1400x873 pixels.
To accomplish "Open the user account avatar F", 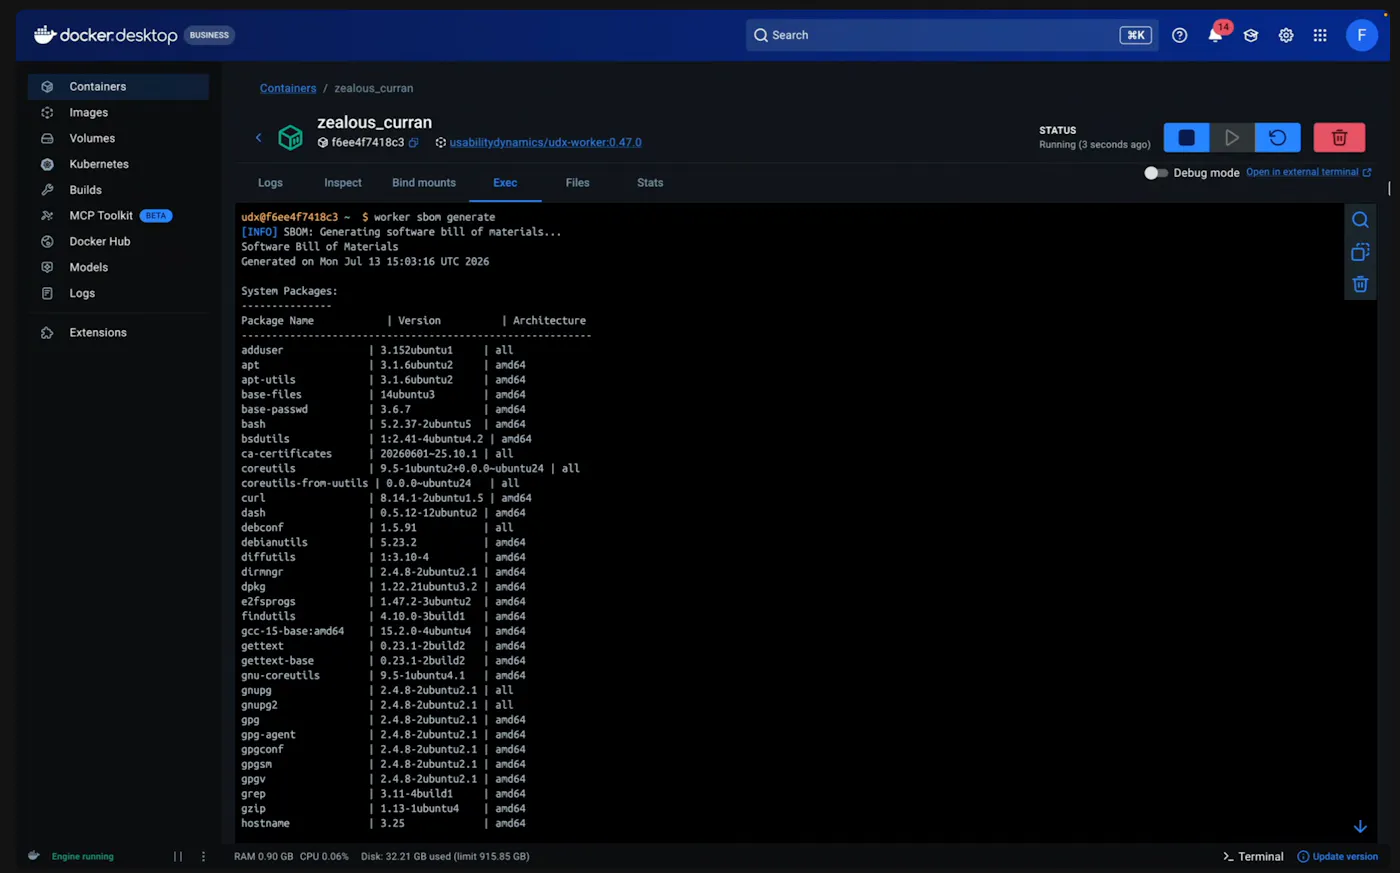I will (x=1361, y=35).
